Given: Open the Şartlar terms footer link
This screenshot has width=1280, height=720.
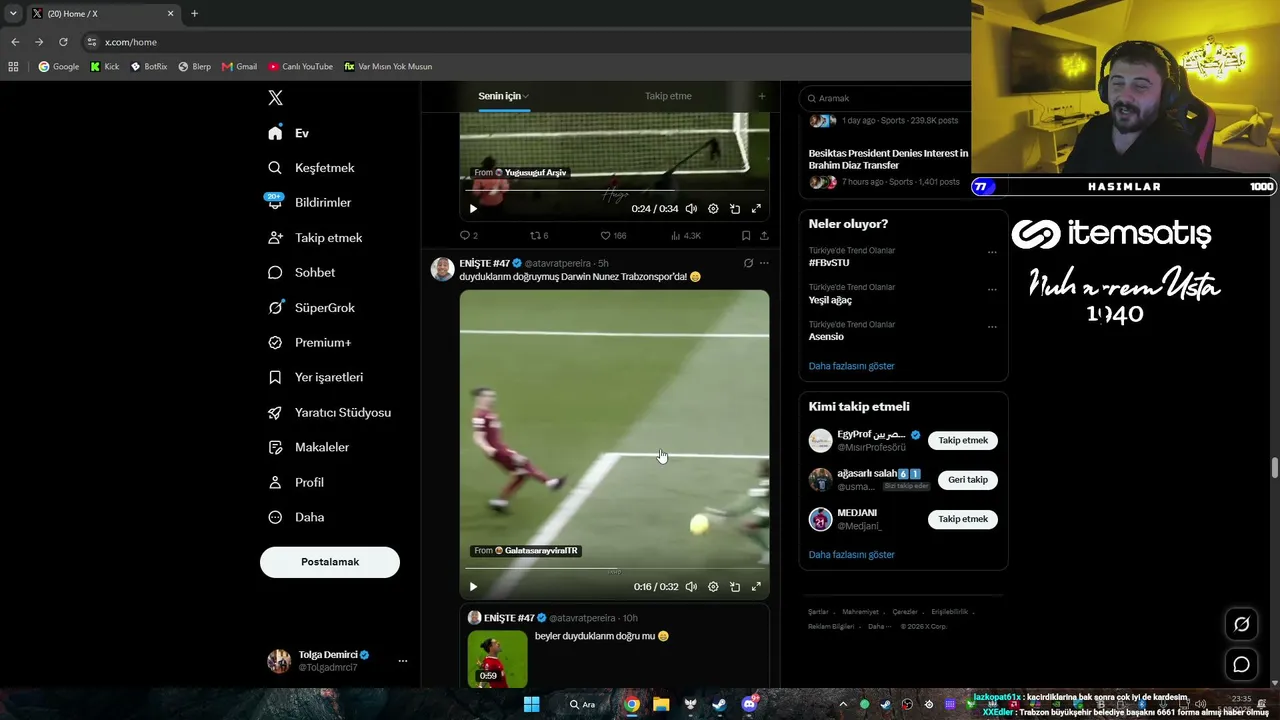Looking at the screenshot, I should [818, 612].
